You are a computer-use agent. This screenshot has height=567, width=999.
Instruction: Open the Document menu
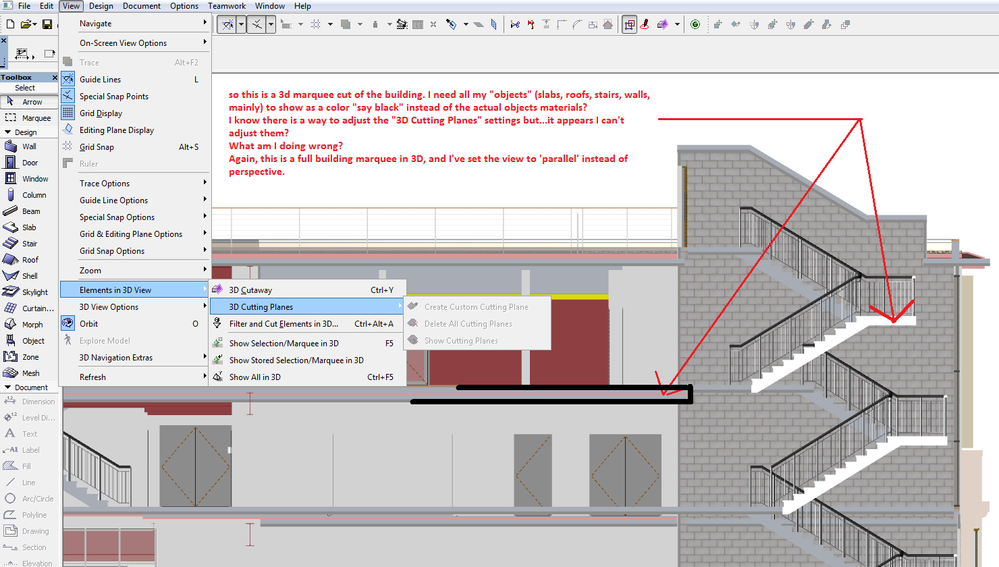141,6
